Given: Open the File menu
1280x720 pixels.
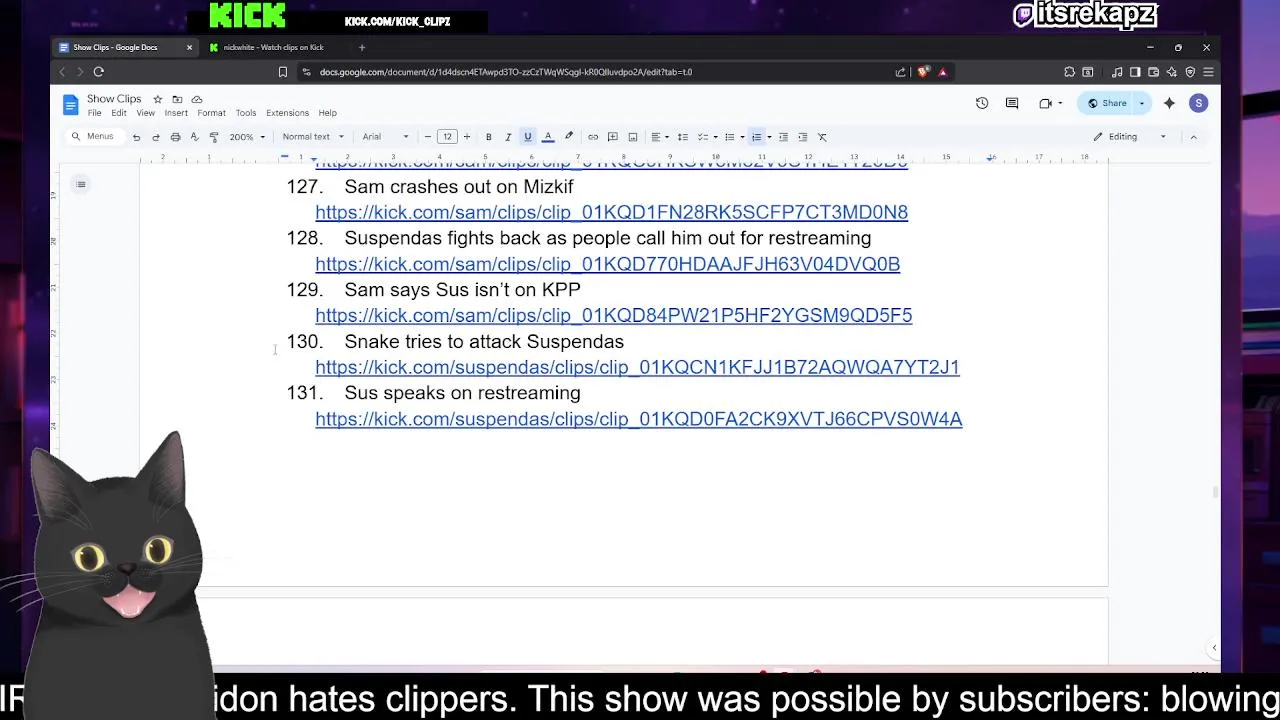Looking at the screenshot, I should [x=94, y=113].
